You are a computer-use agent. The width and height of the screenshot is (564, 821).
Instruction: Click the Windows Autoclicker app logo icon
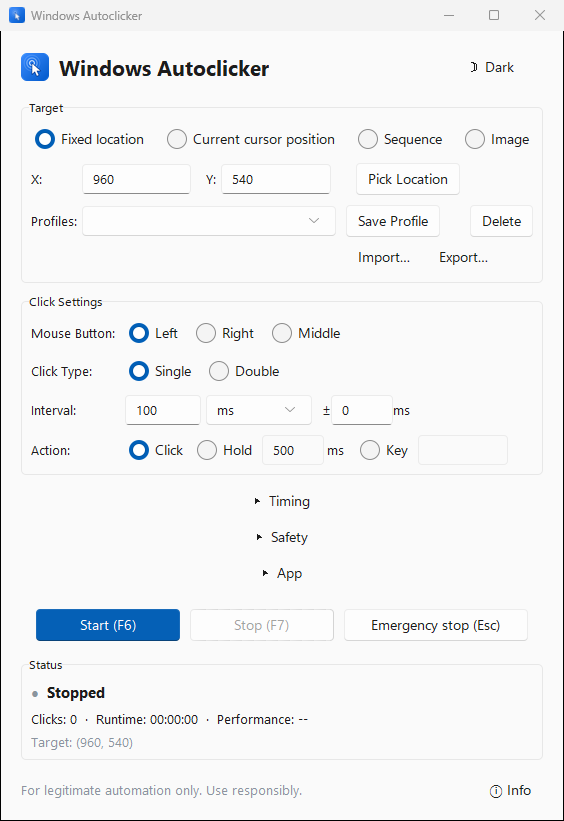point(35,68)
